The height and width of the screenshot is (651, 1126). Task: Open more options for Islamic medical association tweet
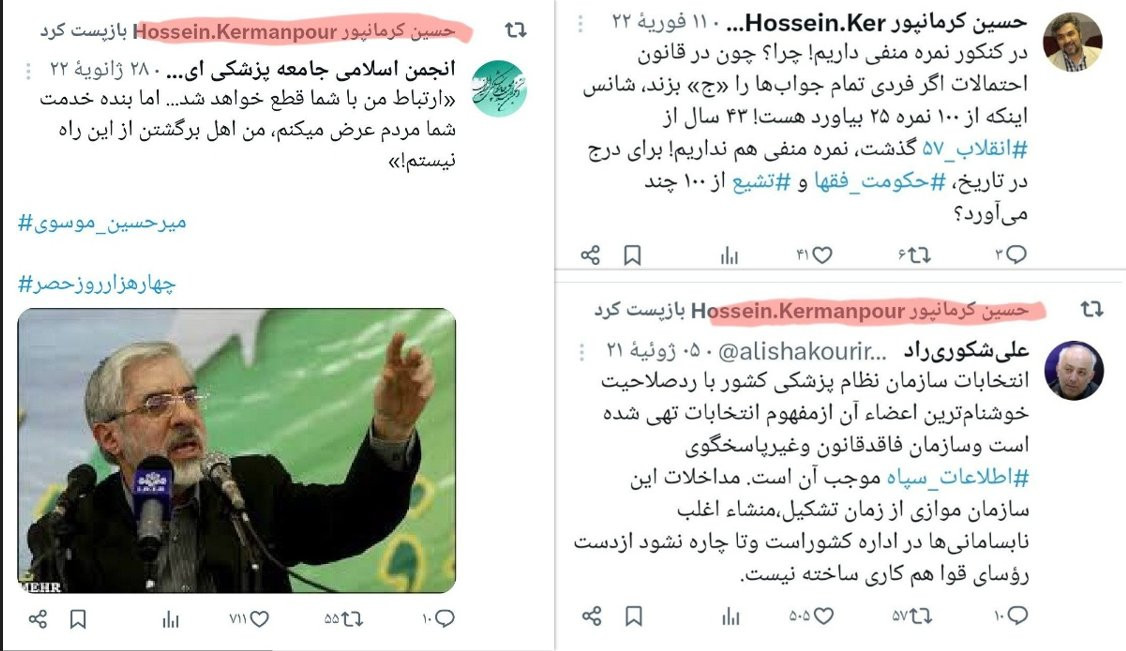(x=29, y=70)
